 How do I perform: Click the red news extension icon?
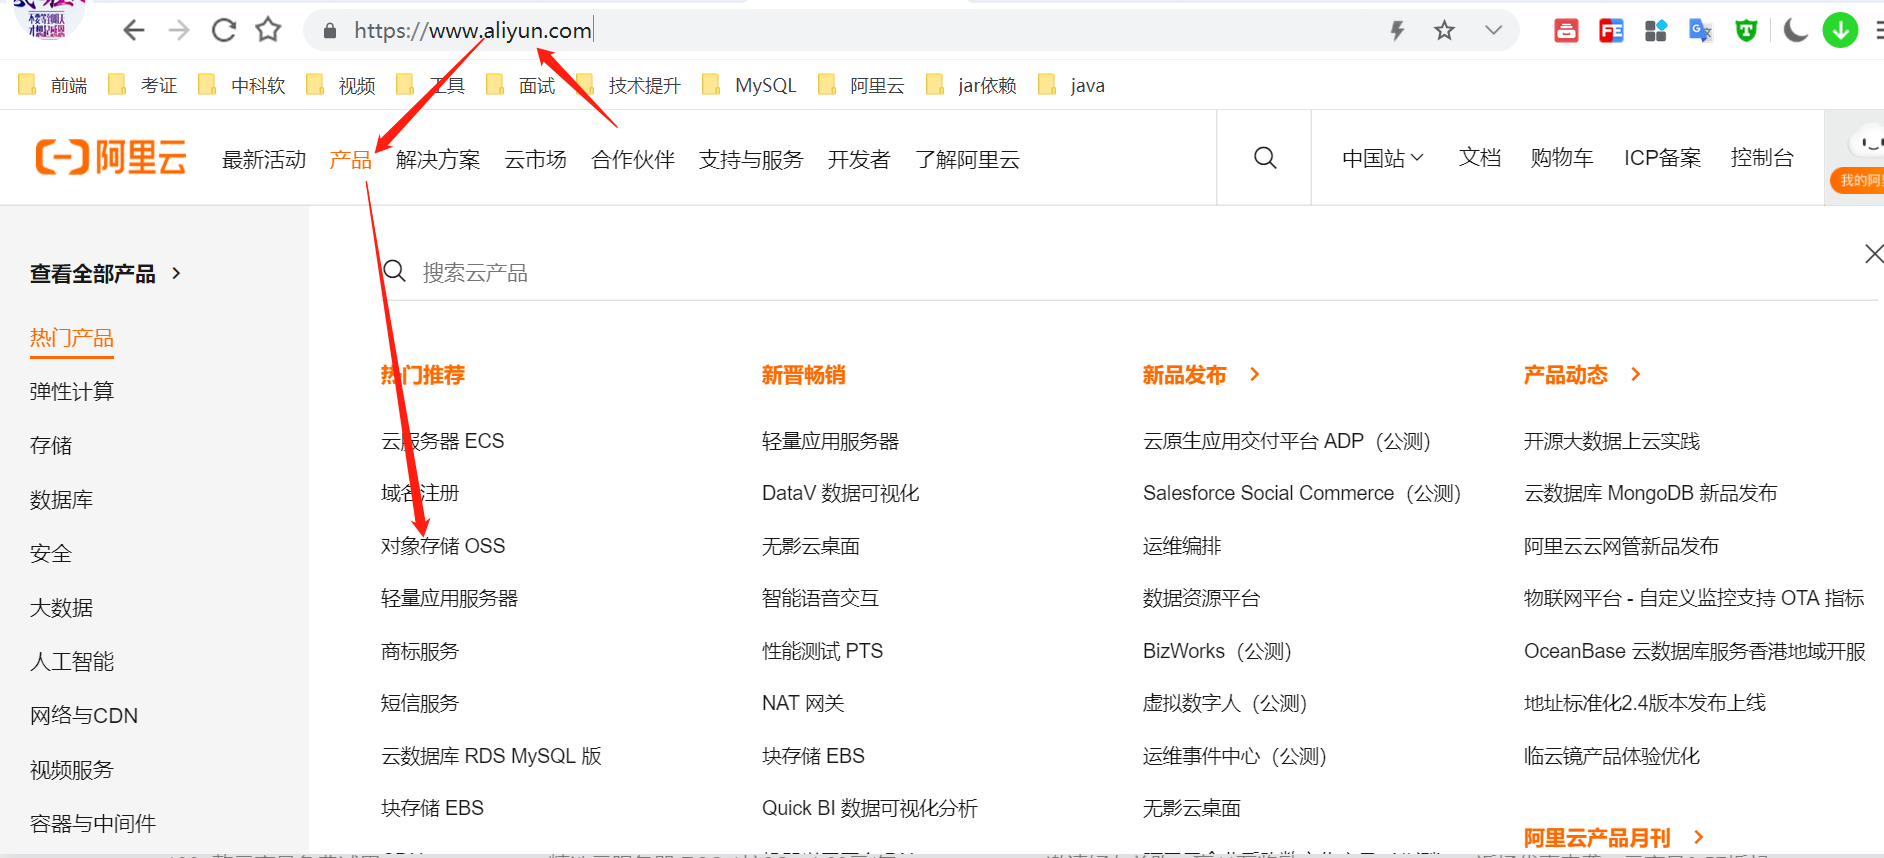click(1566, 31)
